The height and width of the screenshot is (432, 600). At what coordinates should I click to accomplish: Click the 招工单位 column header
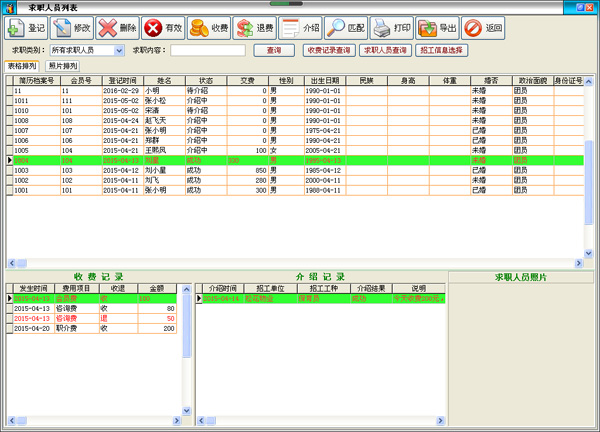coord(270,288)
